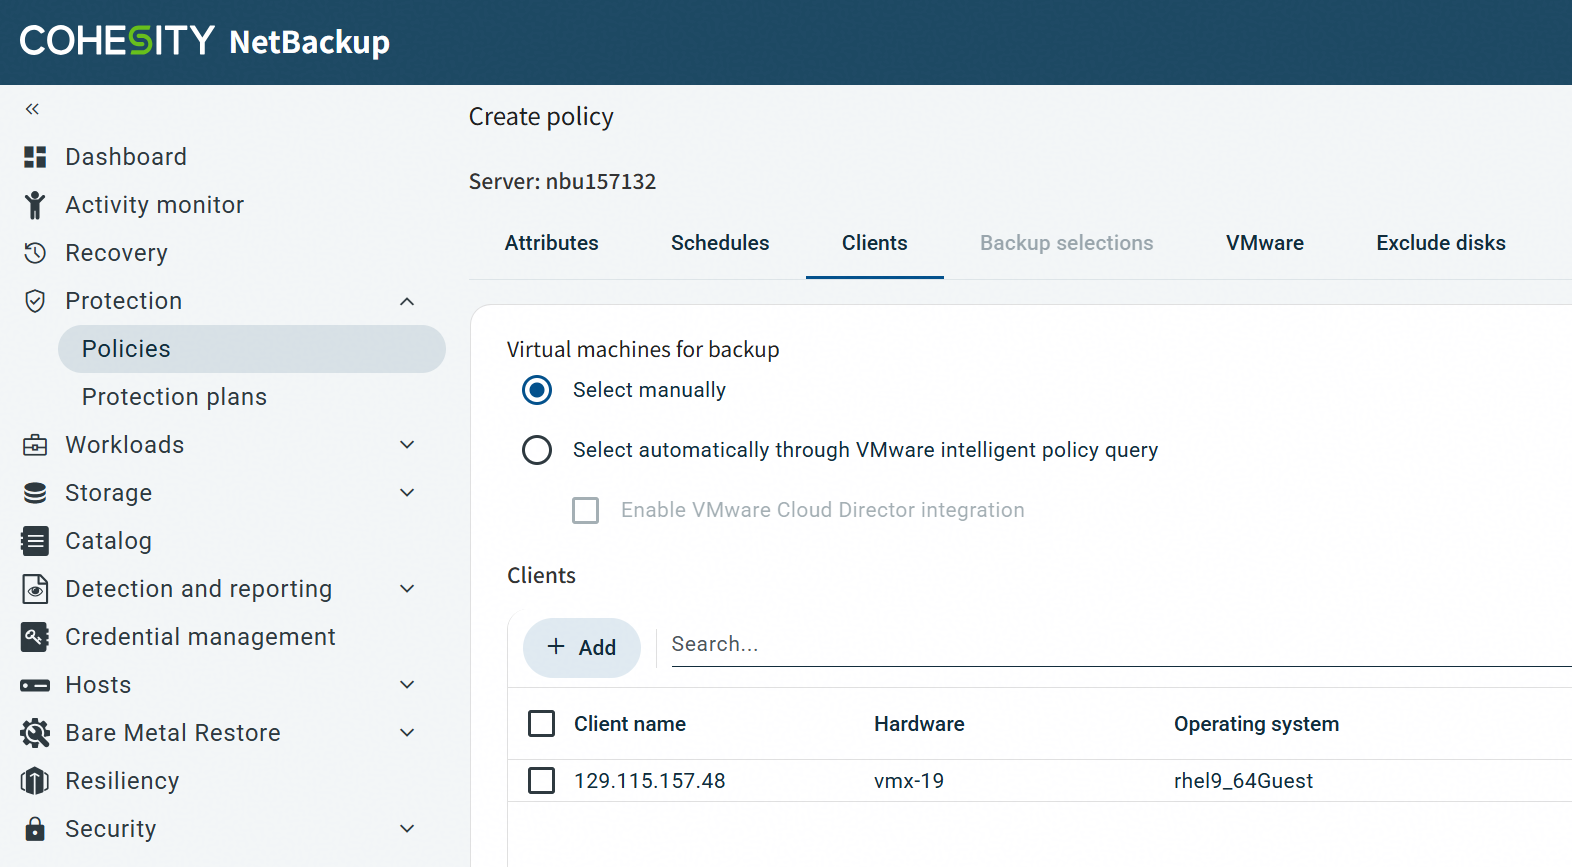Expand the Workloads menu chevron
Viewport: 1572px width, 867px height.
(x=407, y=445)
